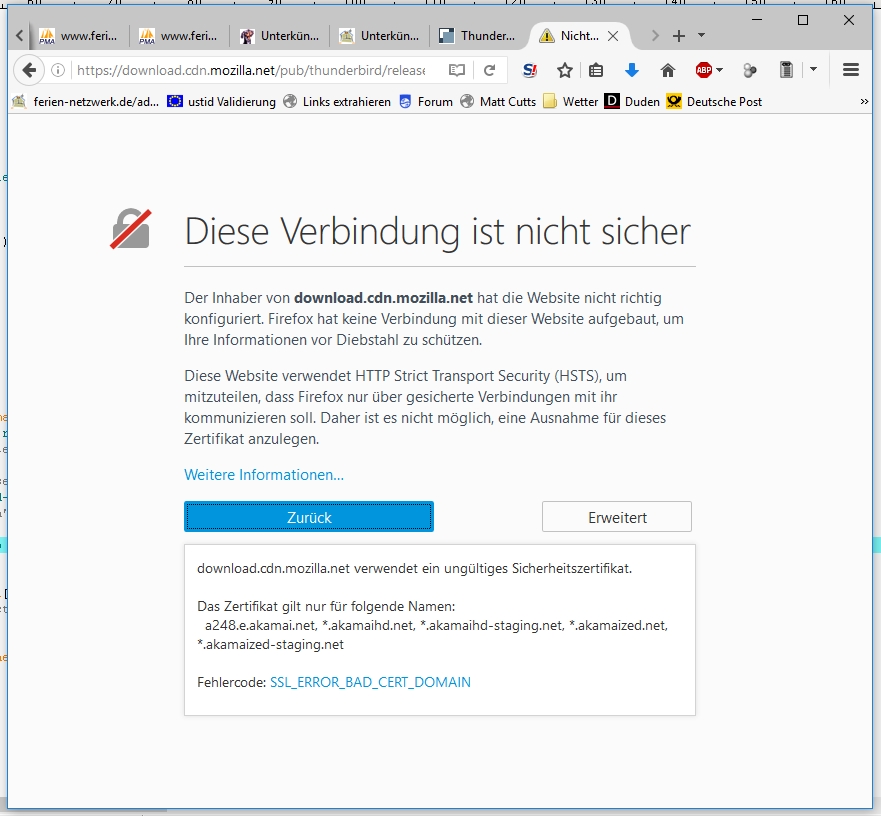Screen dimensions: 881x816
Task: Close the active Nicht... tab
Action: [x=613, y=36]
